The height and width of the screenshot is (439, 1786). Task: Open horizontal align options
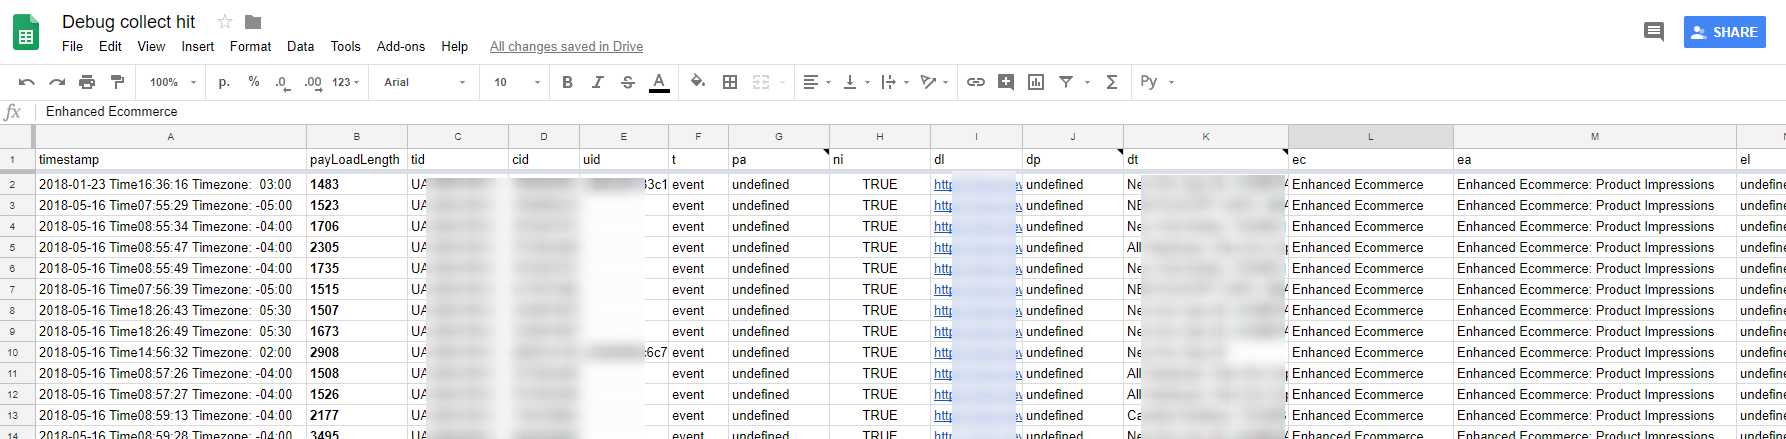817,82
